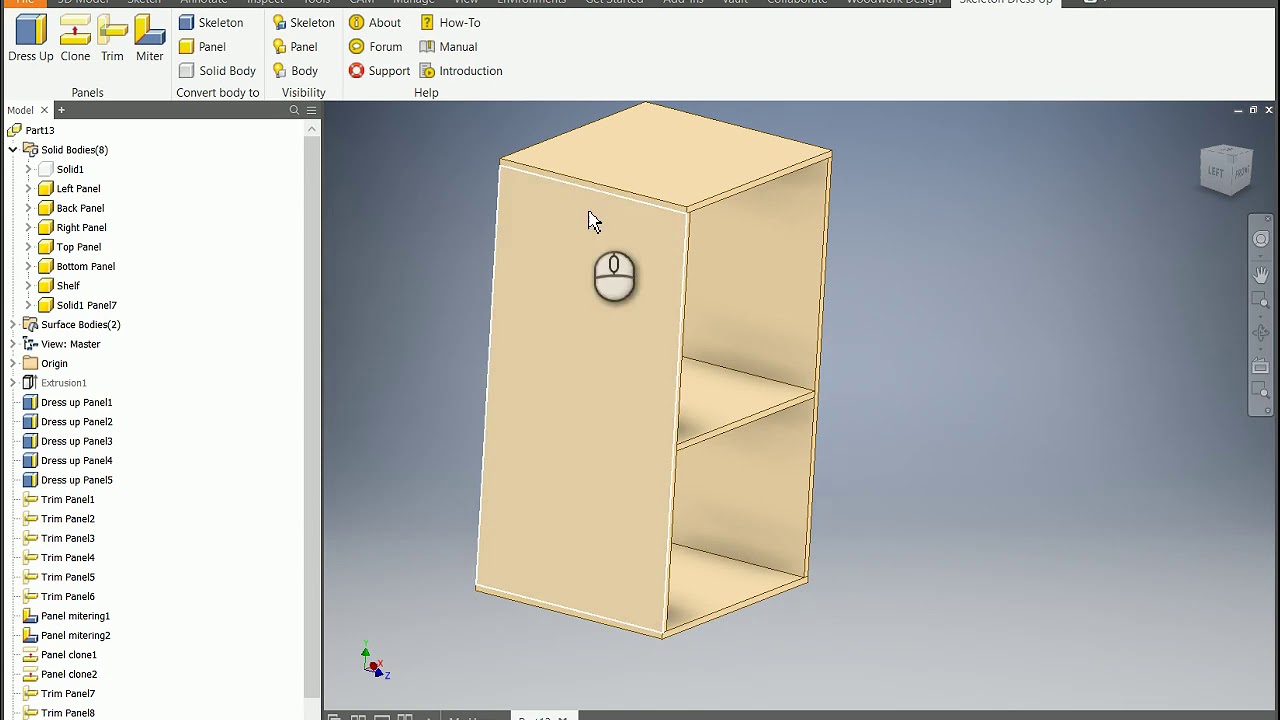Image resolution: width=1280 pixels, height=720 pixels.
Task: Select Trim Panel4 feature
Action: pyautogui.click(x=59, y=557)
